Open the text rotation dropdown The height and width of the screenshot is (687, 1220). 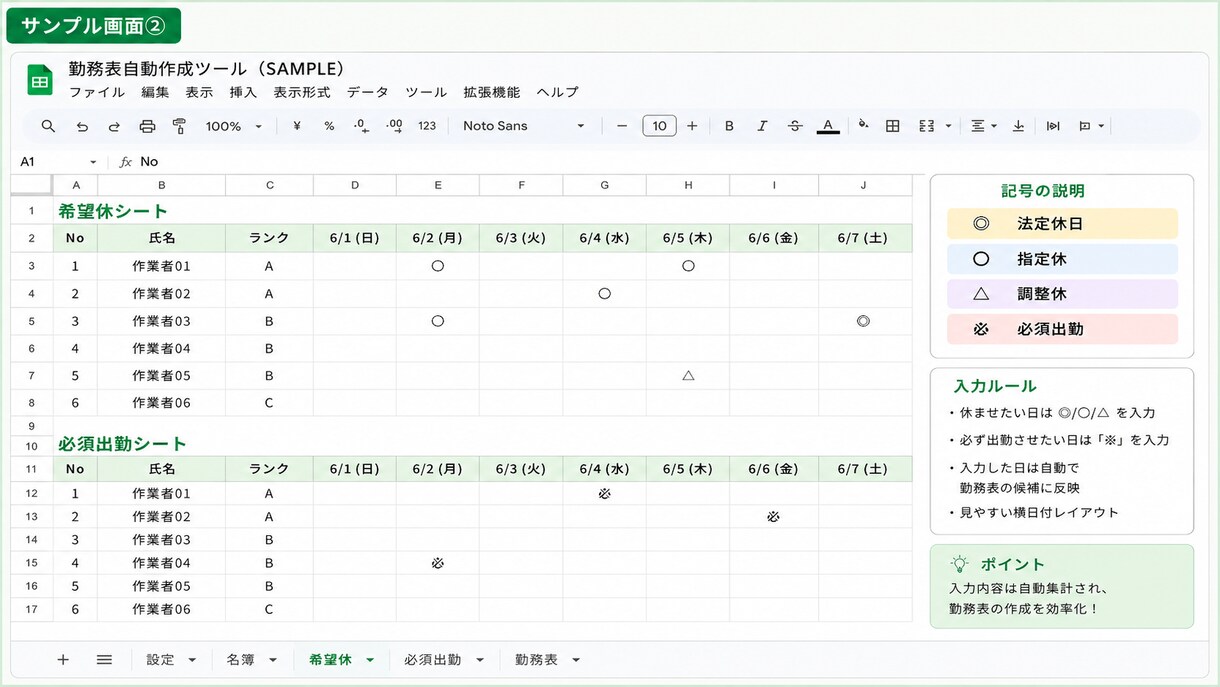1091,126
